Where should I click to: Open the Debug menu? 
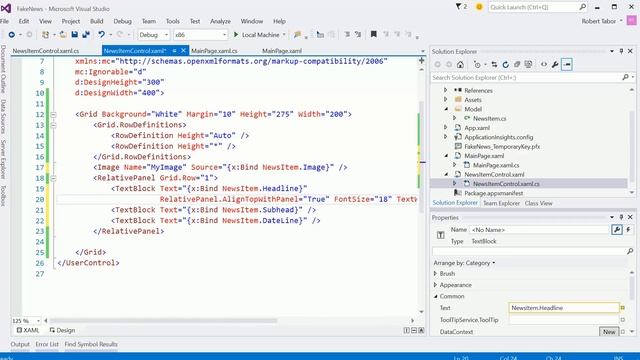122,21
